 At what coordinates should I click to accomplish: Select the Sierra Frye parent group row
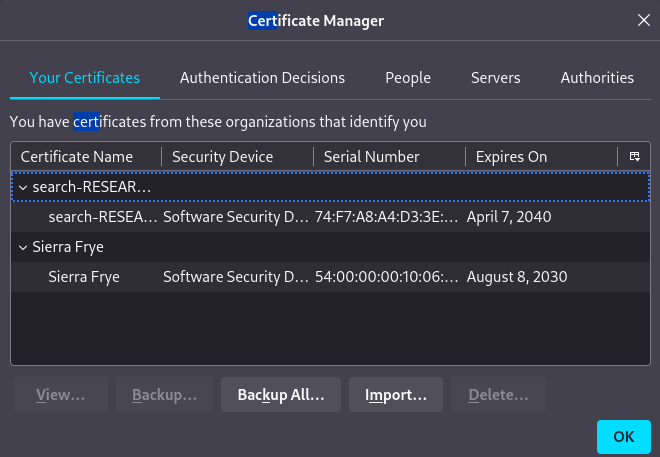(68, 247)
